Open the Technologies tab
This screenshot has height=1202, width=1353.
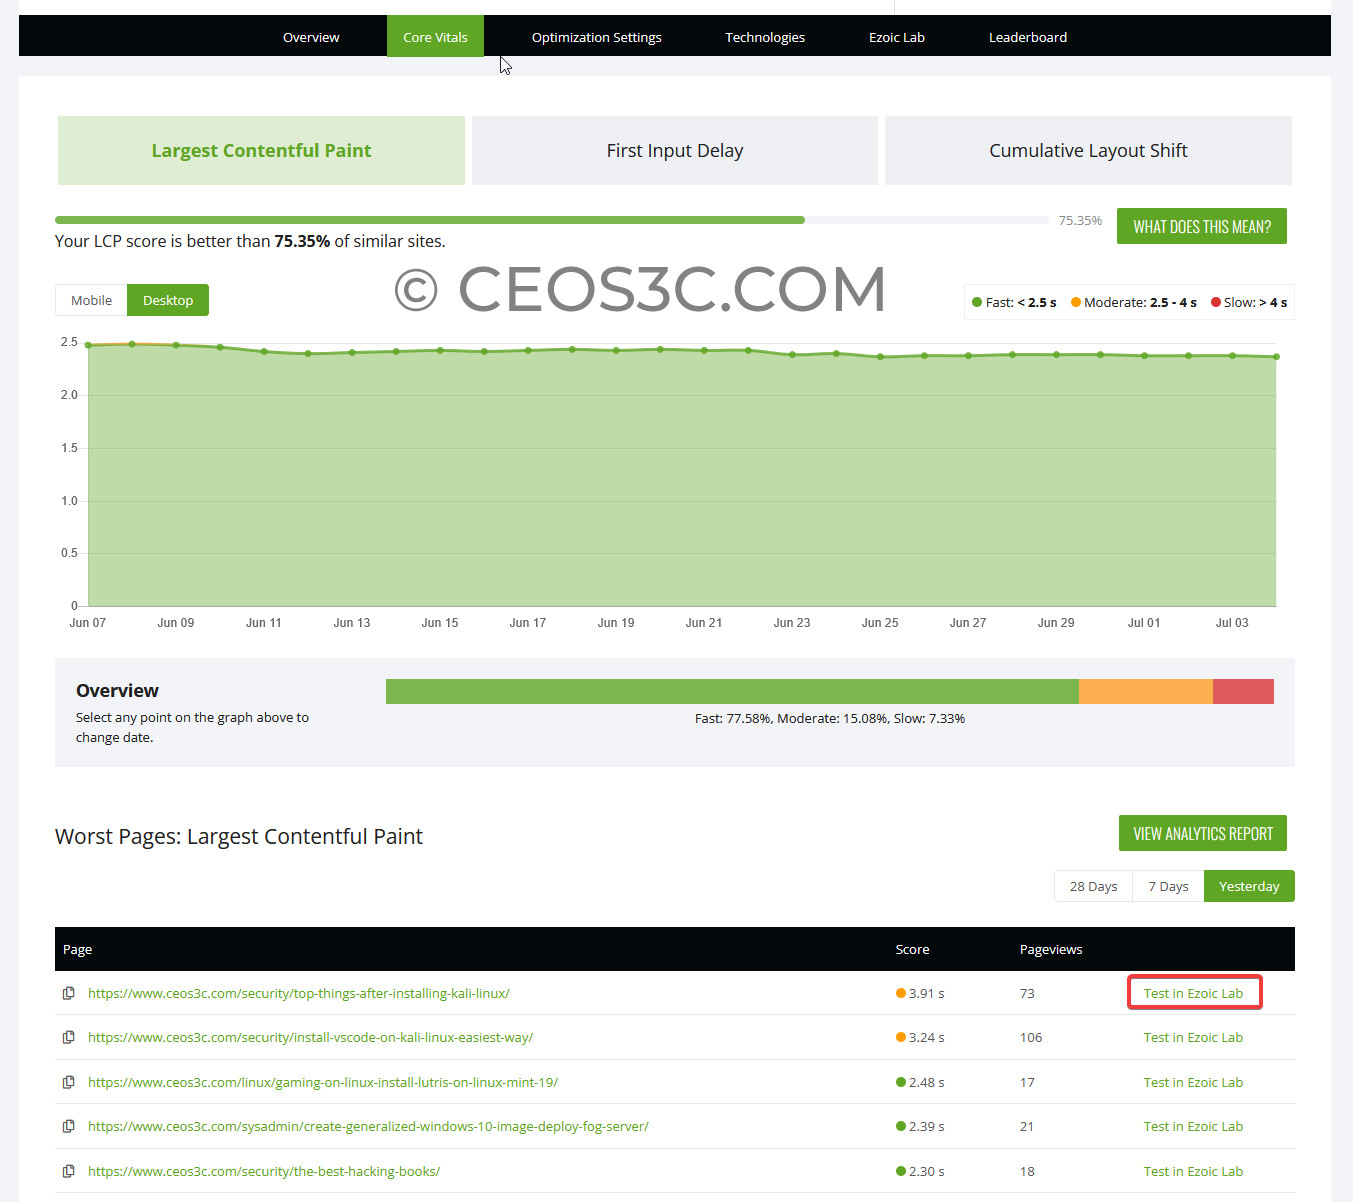point(765,37)
